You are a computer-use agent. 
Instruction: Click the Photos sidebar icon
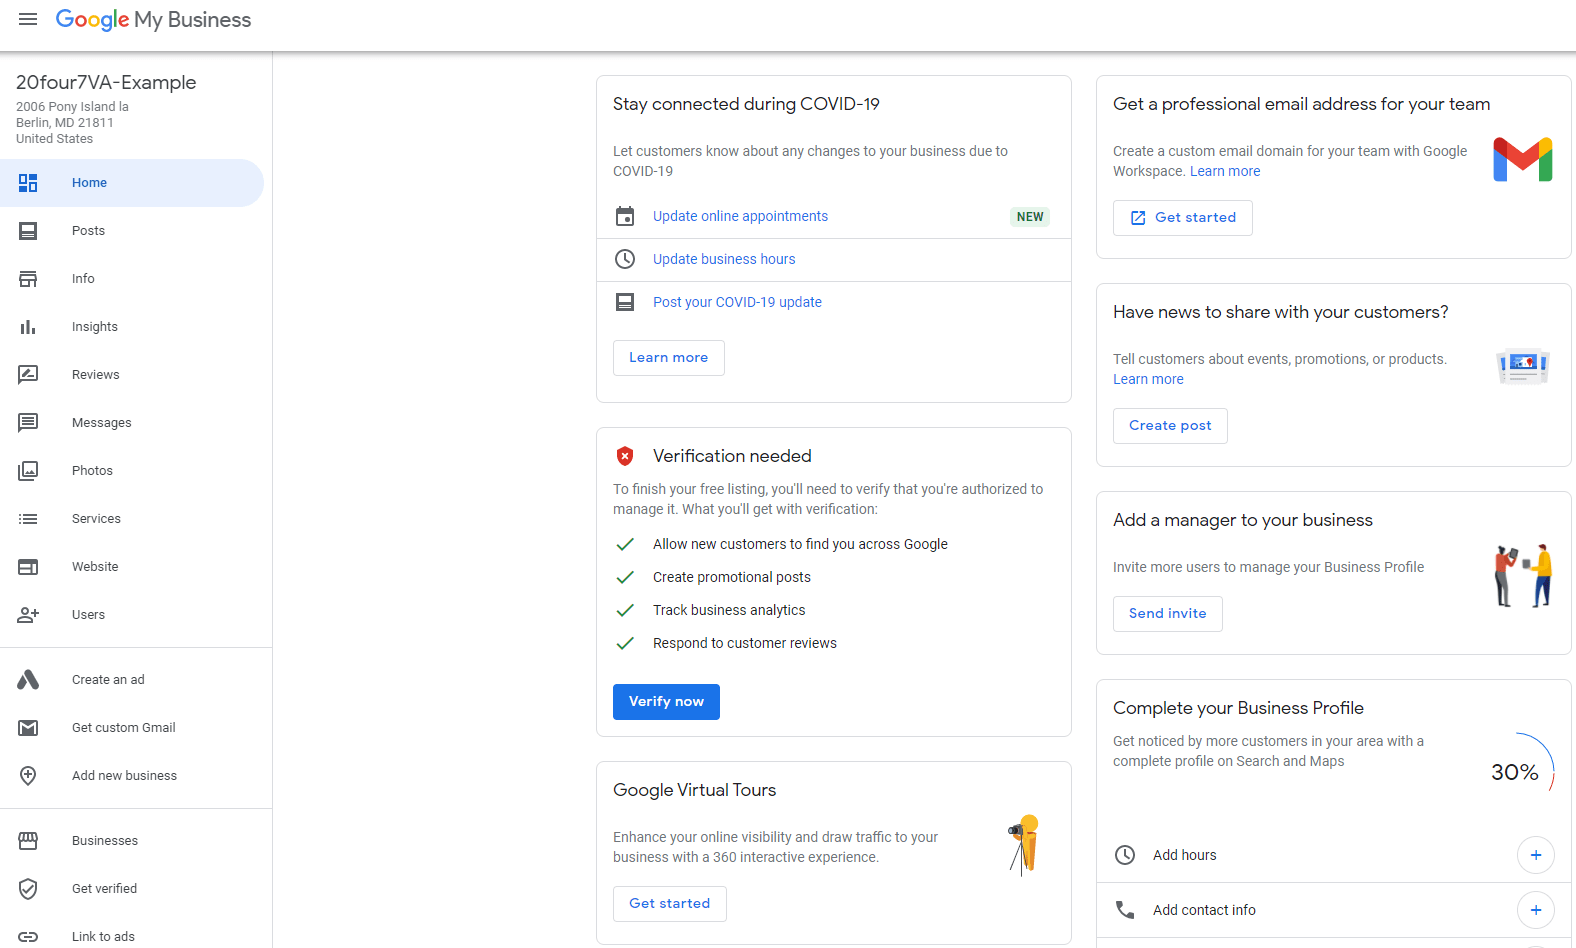28,471
